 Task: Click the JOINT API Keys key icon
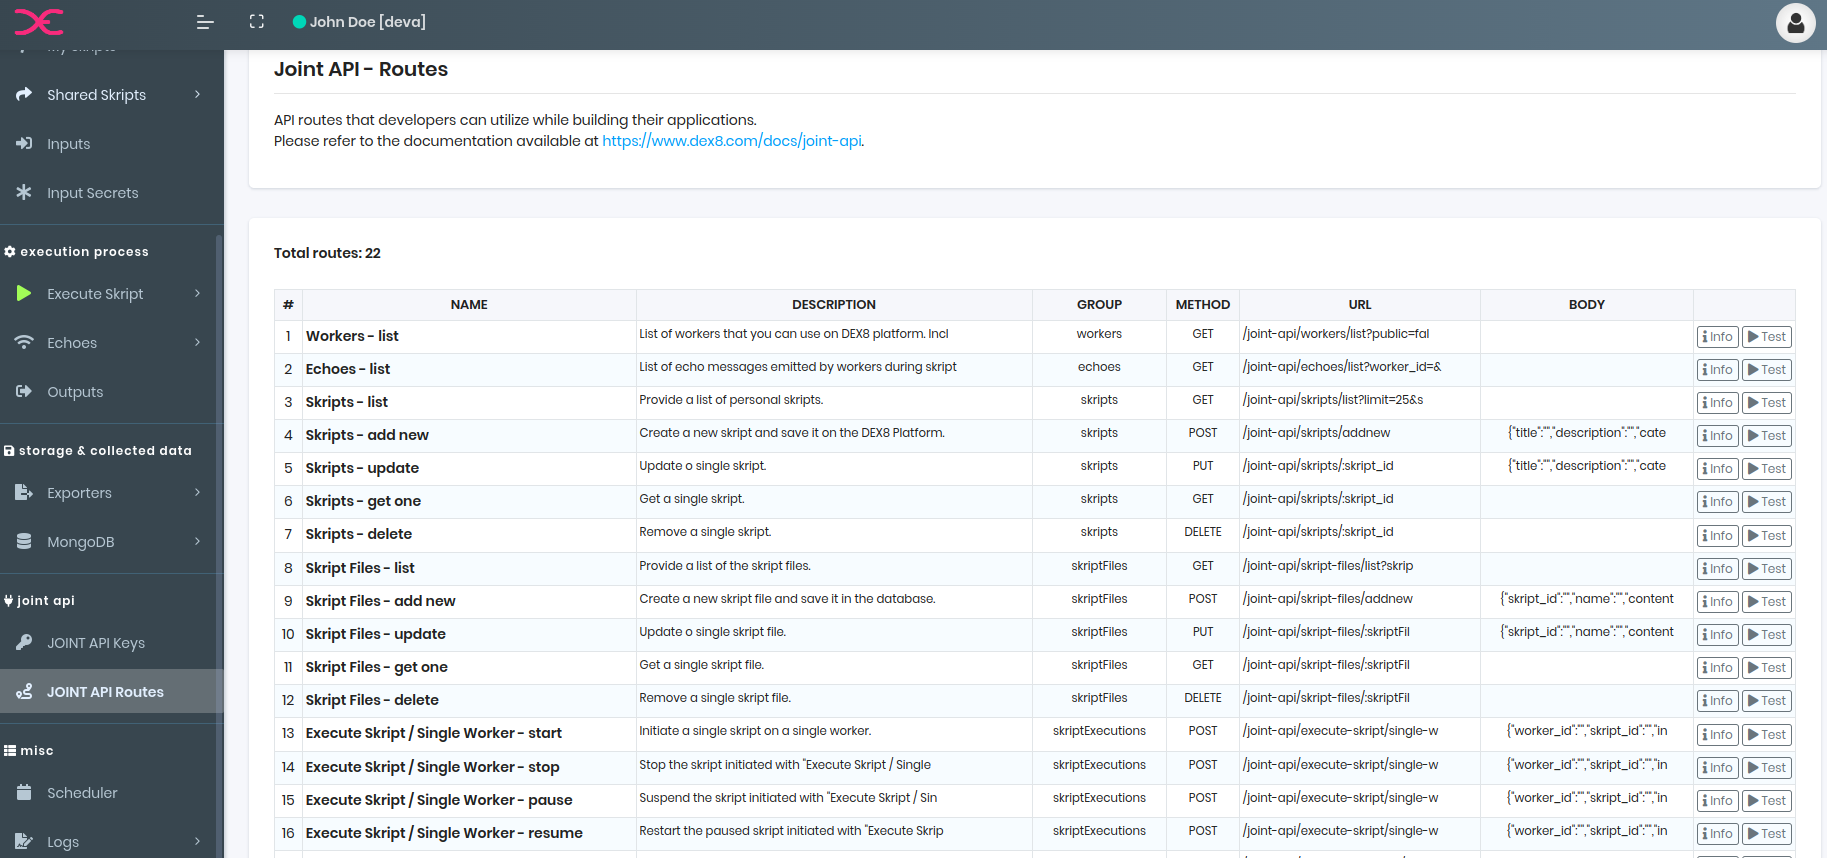tap(24, 642)
